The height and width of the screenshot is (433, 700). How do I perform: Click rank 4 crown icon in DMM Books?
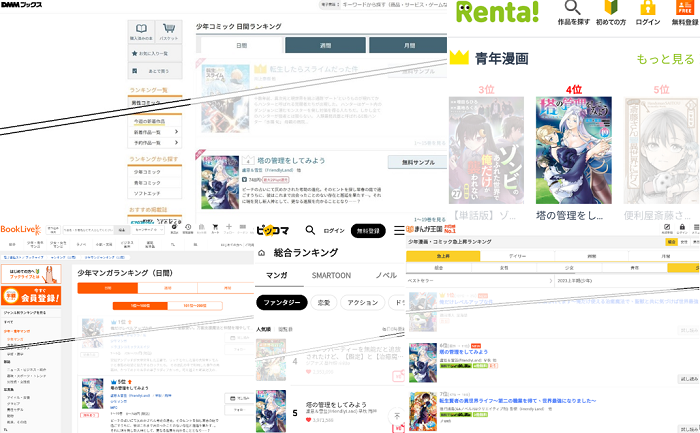coord(248,160)
